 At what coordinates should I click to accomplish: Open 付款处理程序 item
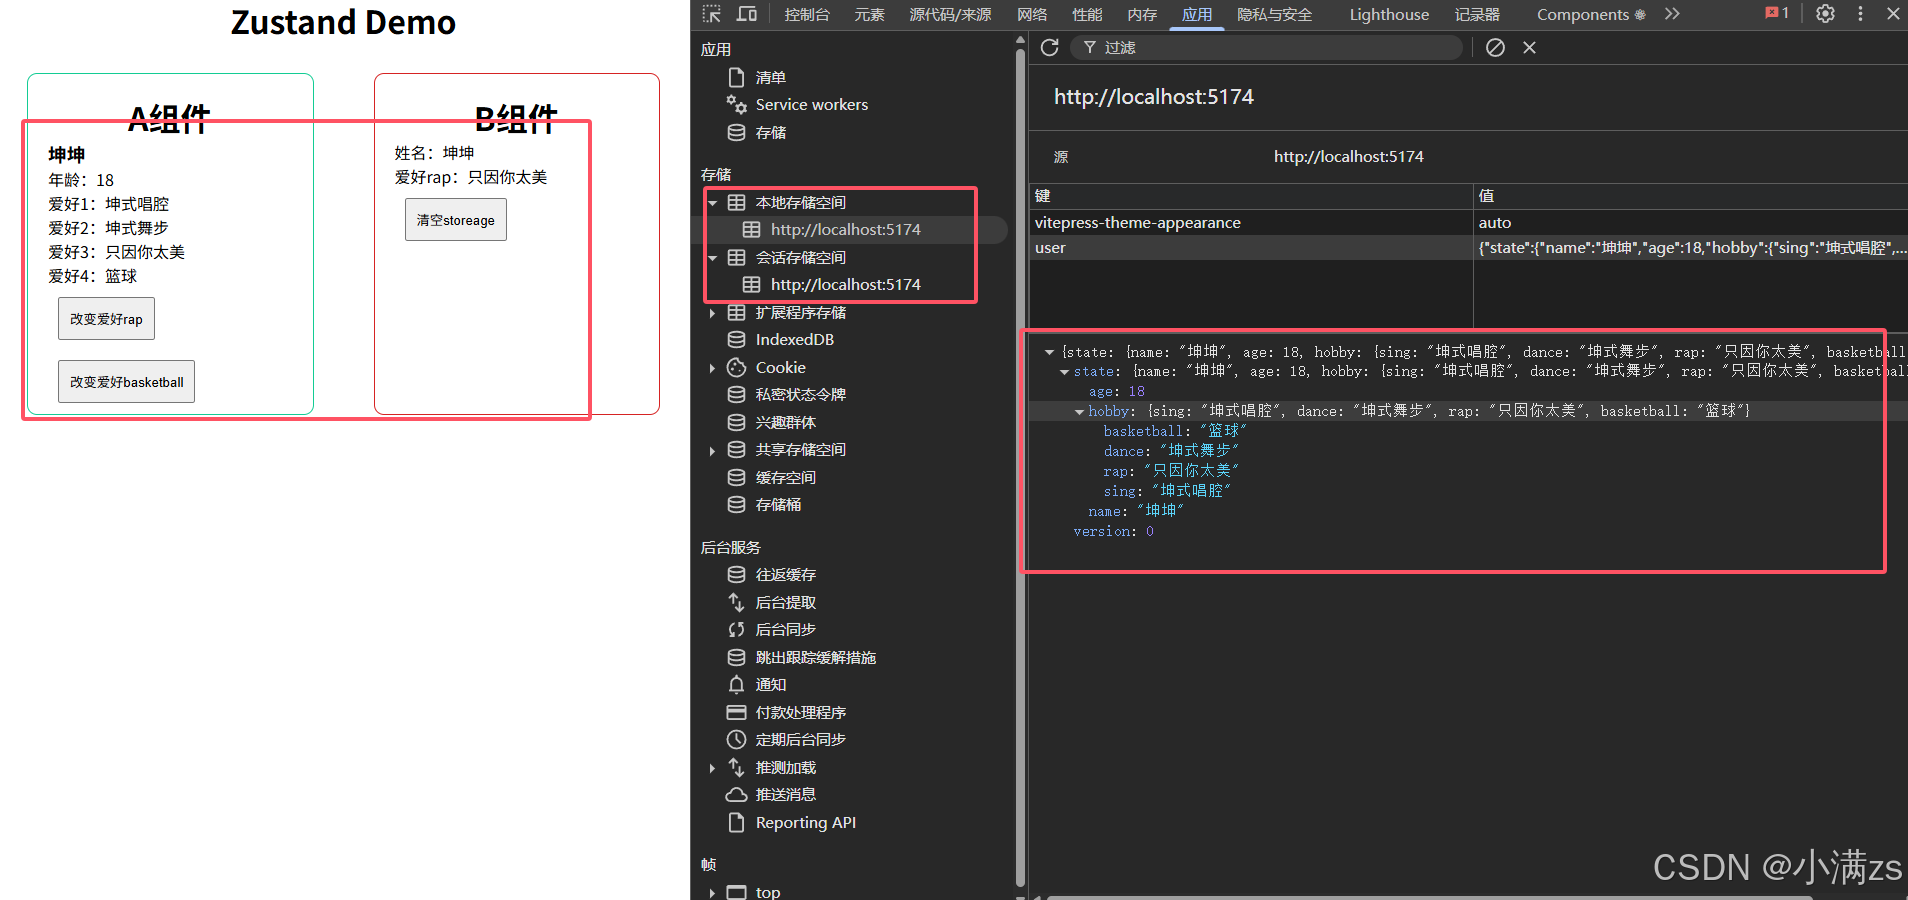tap(800, 712)
